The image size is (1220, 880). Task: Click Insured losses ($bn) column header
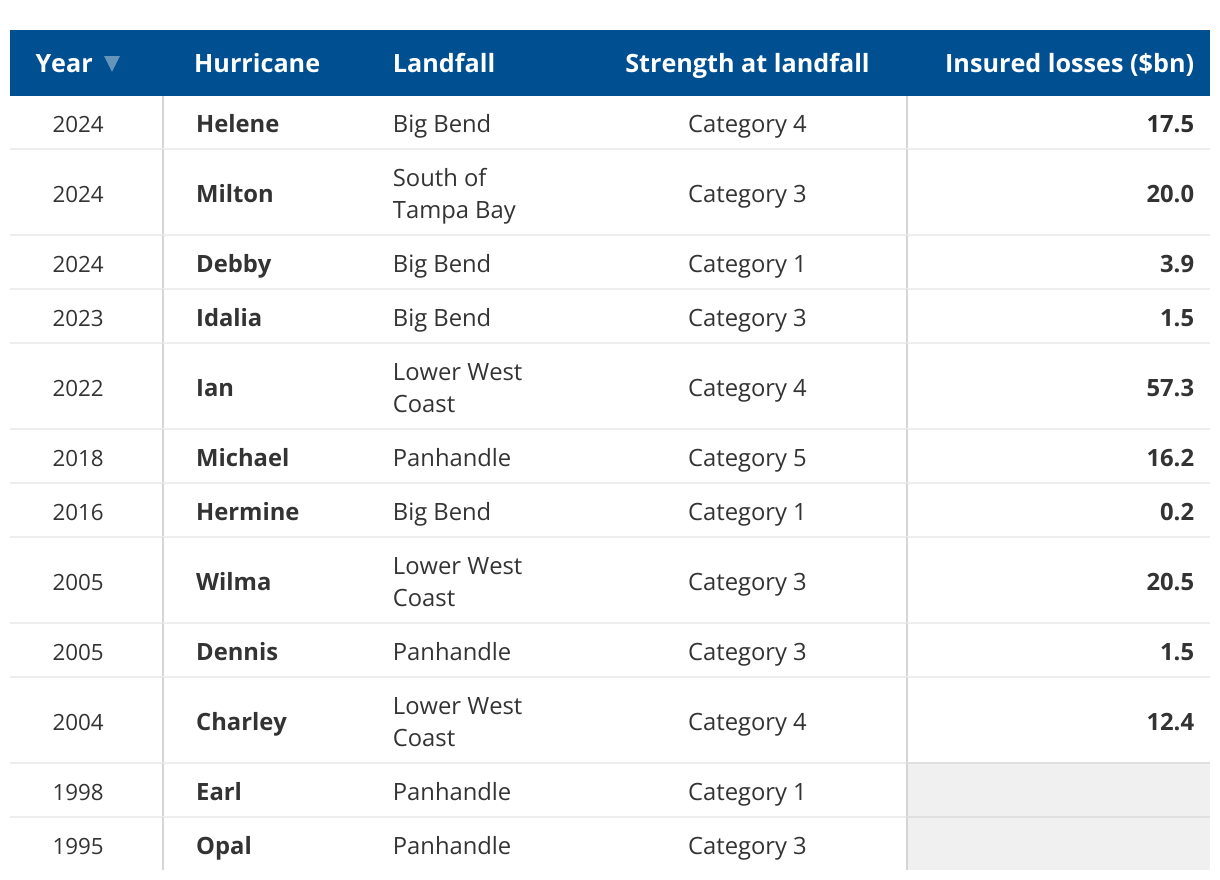click(x=1069, y=63)
